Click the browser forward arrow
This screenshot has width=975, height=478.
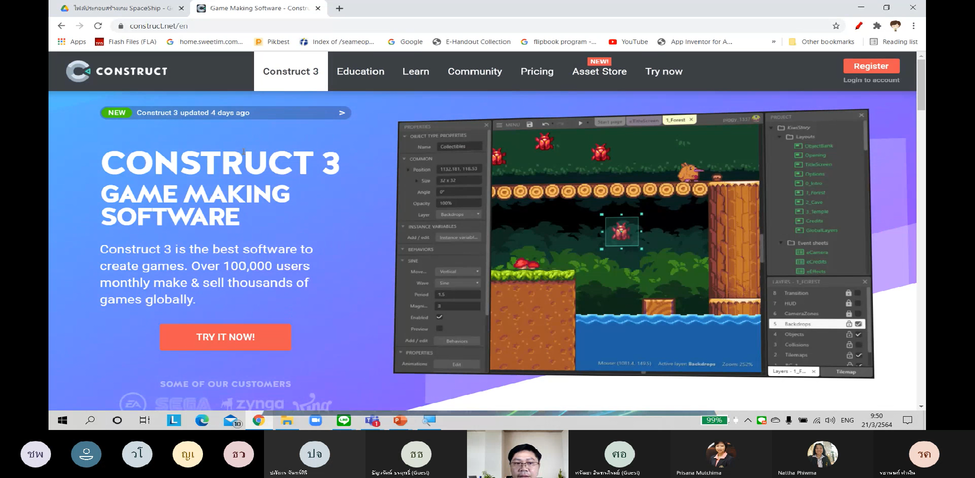[x=79, y=25]
